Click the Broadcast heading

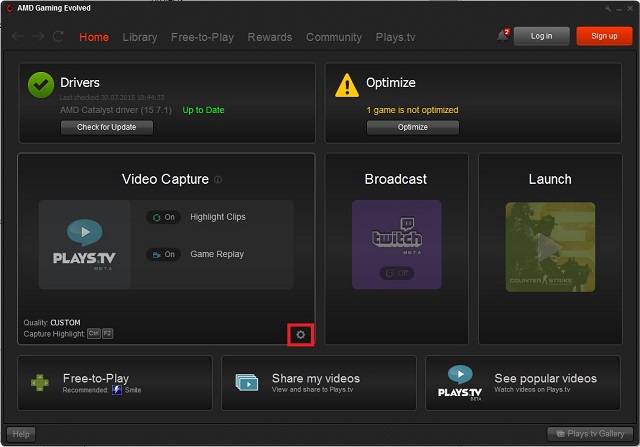(396, 179)
